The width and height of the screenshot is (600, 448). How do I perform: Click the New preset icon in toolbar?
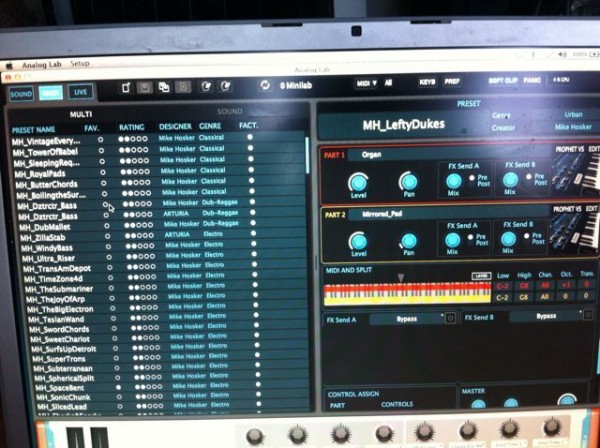point(125,87)
